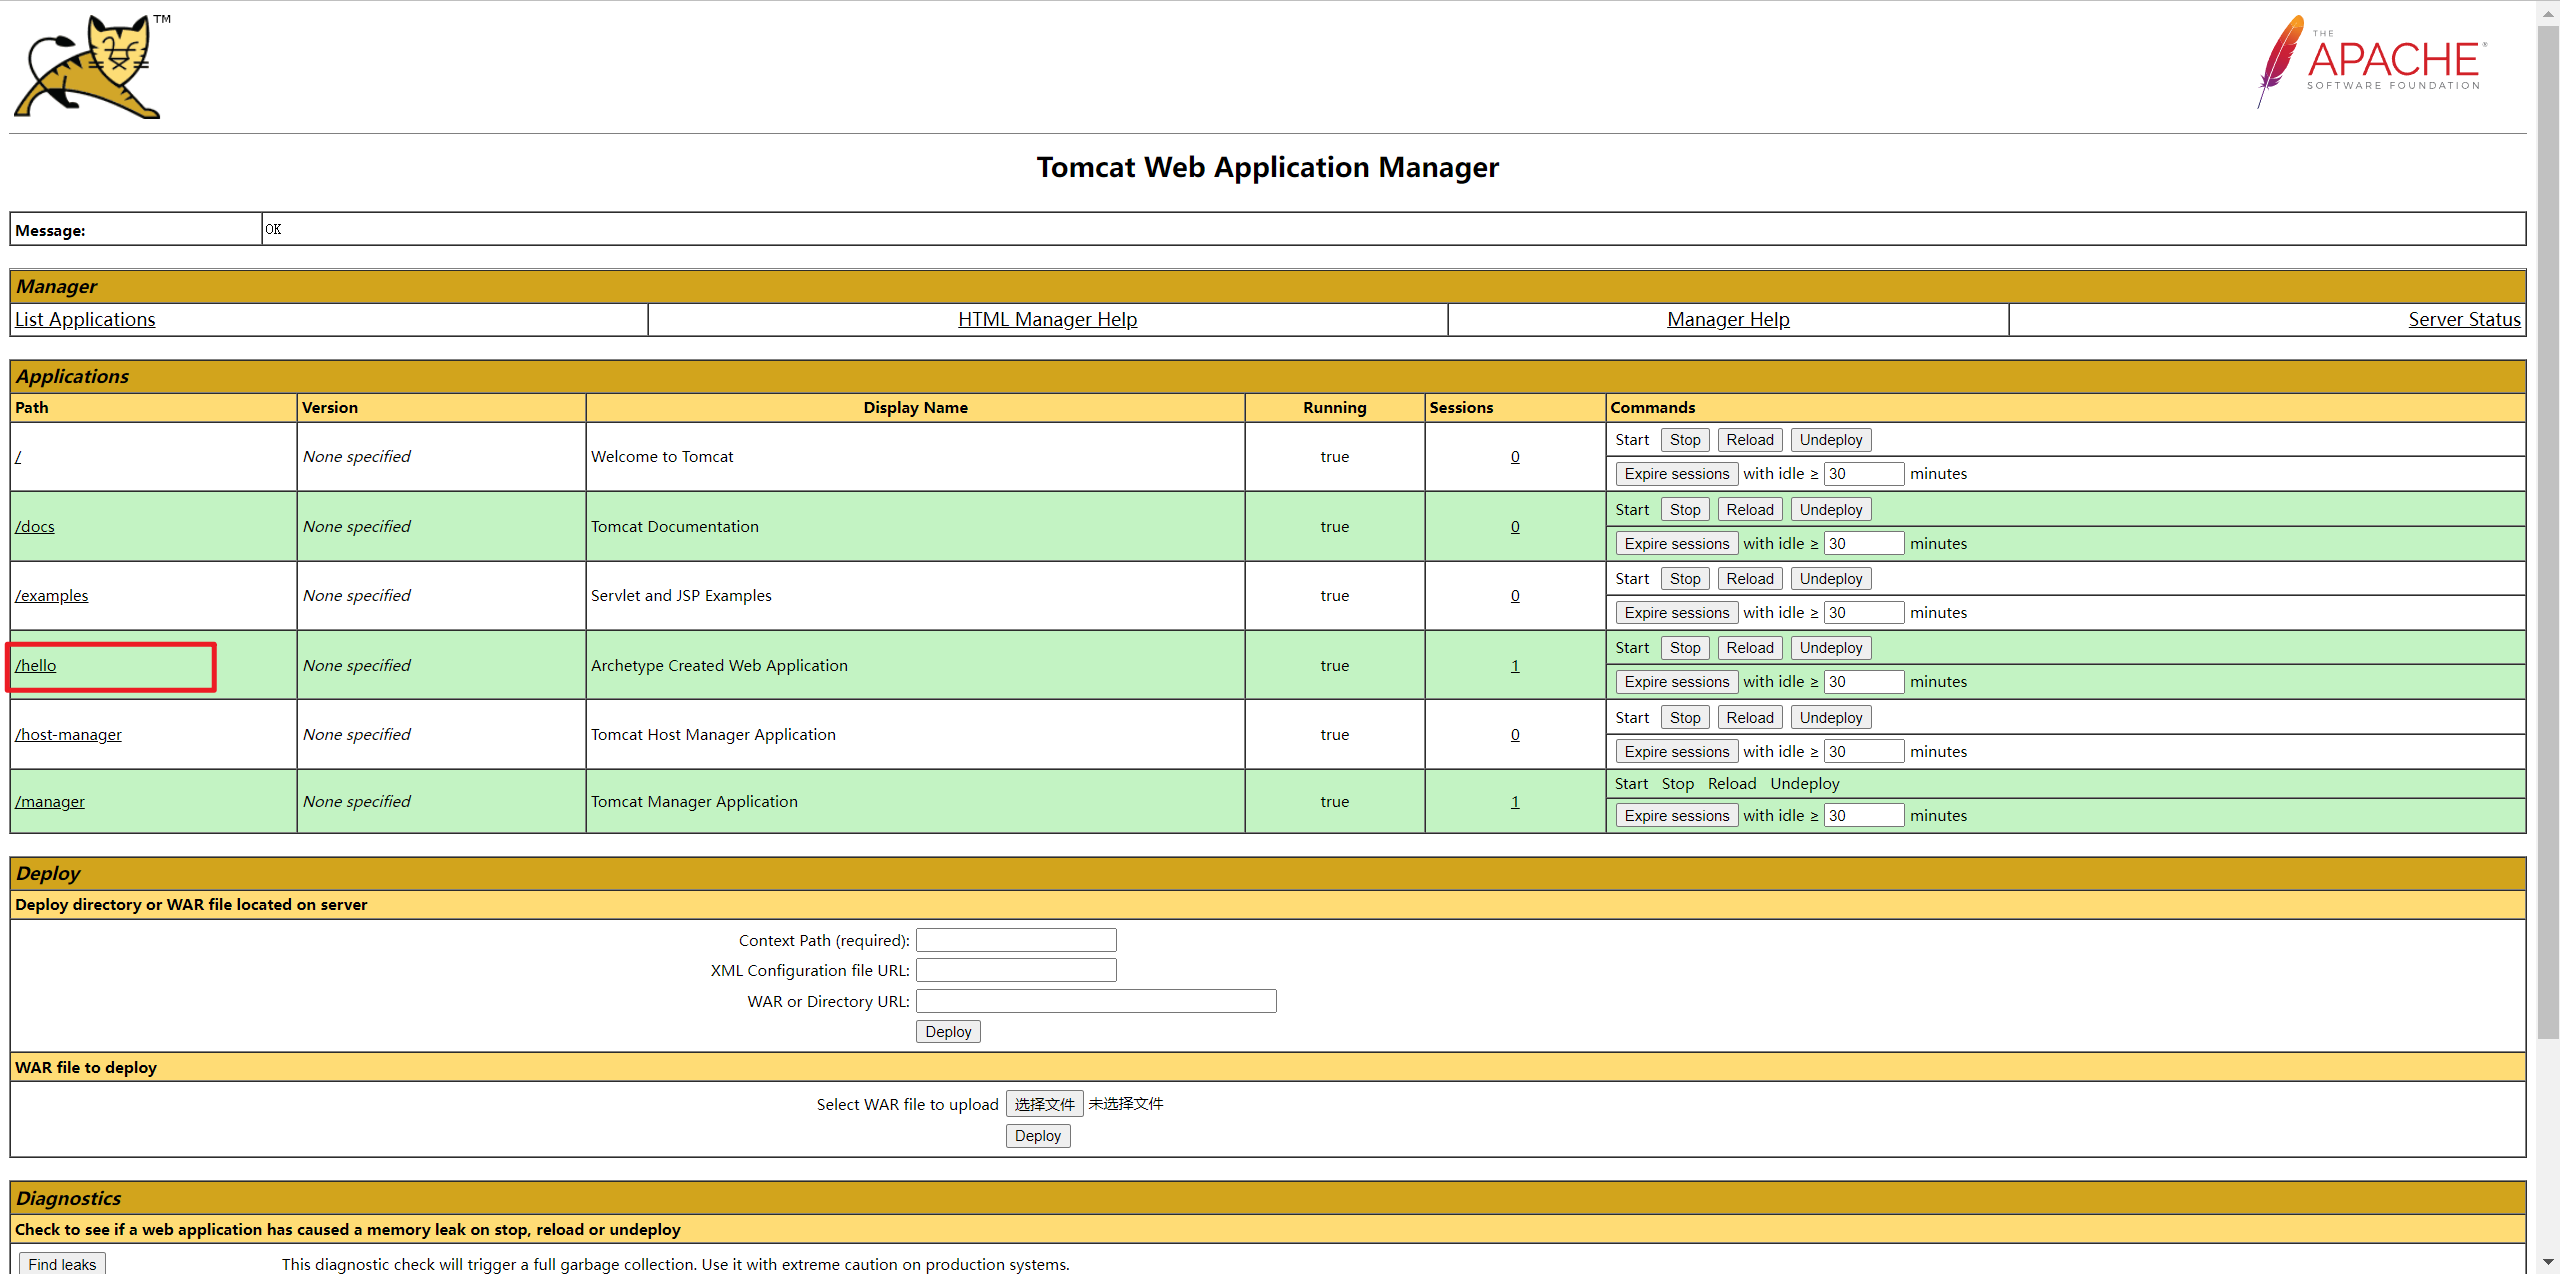The width and height of the screenshot is (2560, 1274).
Task: Click Deploy under Select WAR file upload
Action: (1038, 1136)
